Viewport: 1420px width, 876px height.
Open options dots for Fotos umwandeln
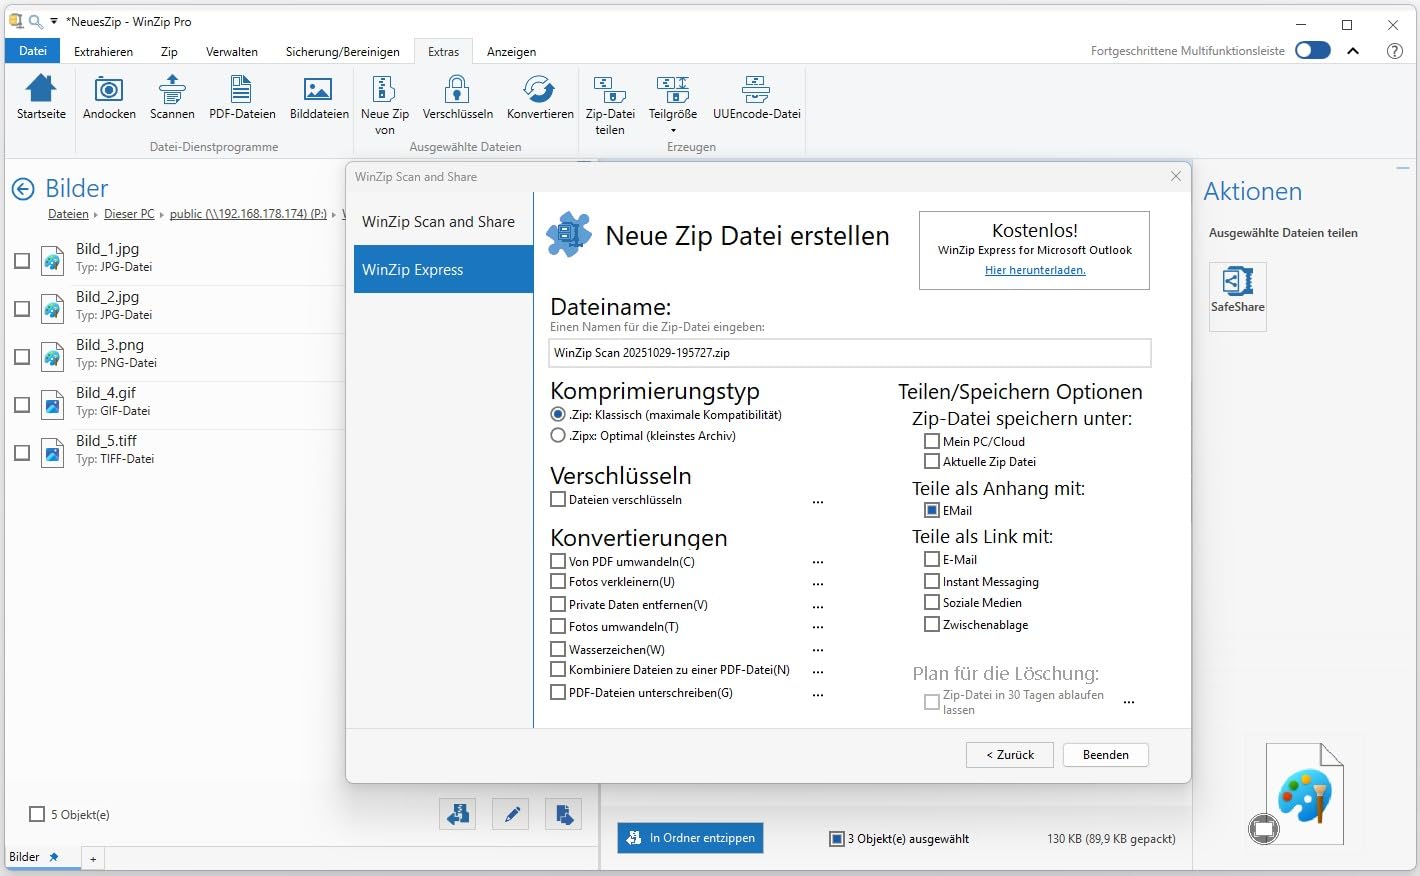click(818, 628)
